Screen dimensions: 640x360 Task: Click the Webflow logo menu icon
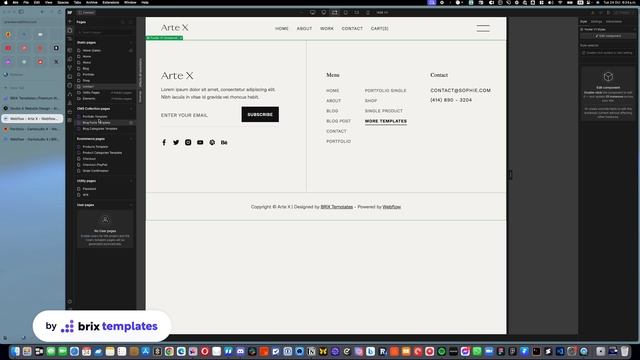tap(70, 12)
